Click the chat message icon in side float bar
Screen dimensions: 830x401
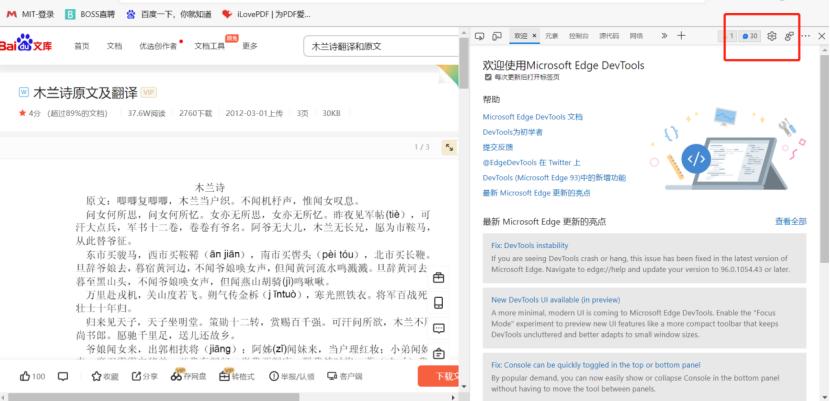(x=438, y=329)
